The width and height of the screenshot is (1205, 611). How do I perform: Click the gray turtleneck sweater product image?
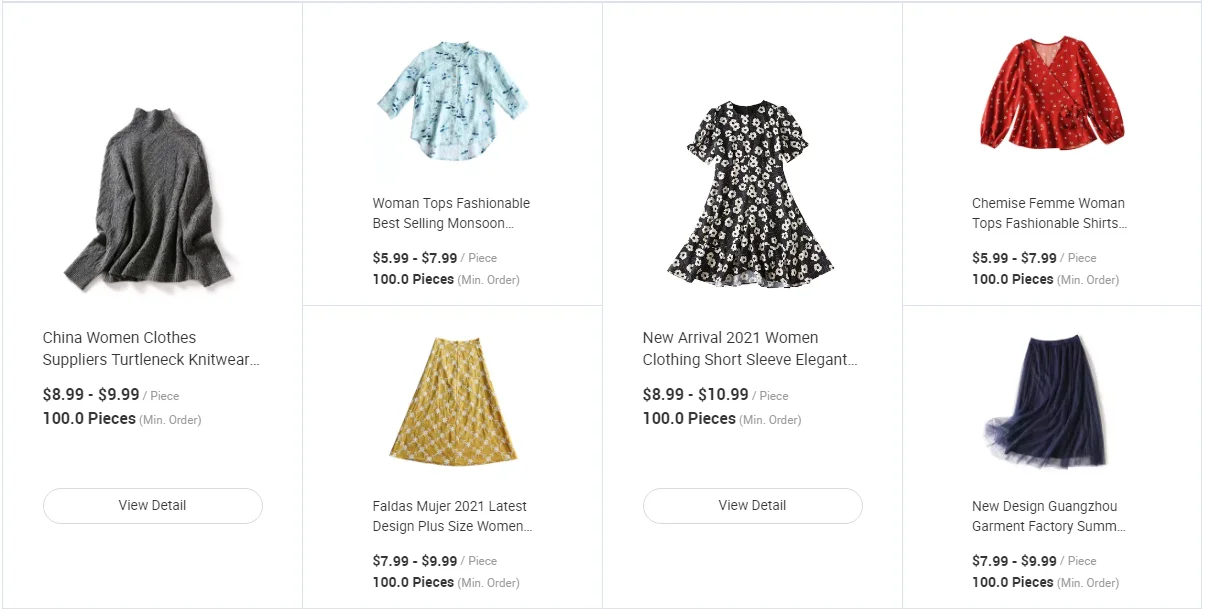[152, 194]
